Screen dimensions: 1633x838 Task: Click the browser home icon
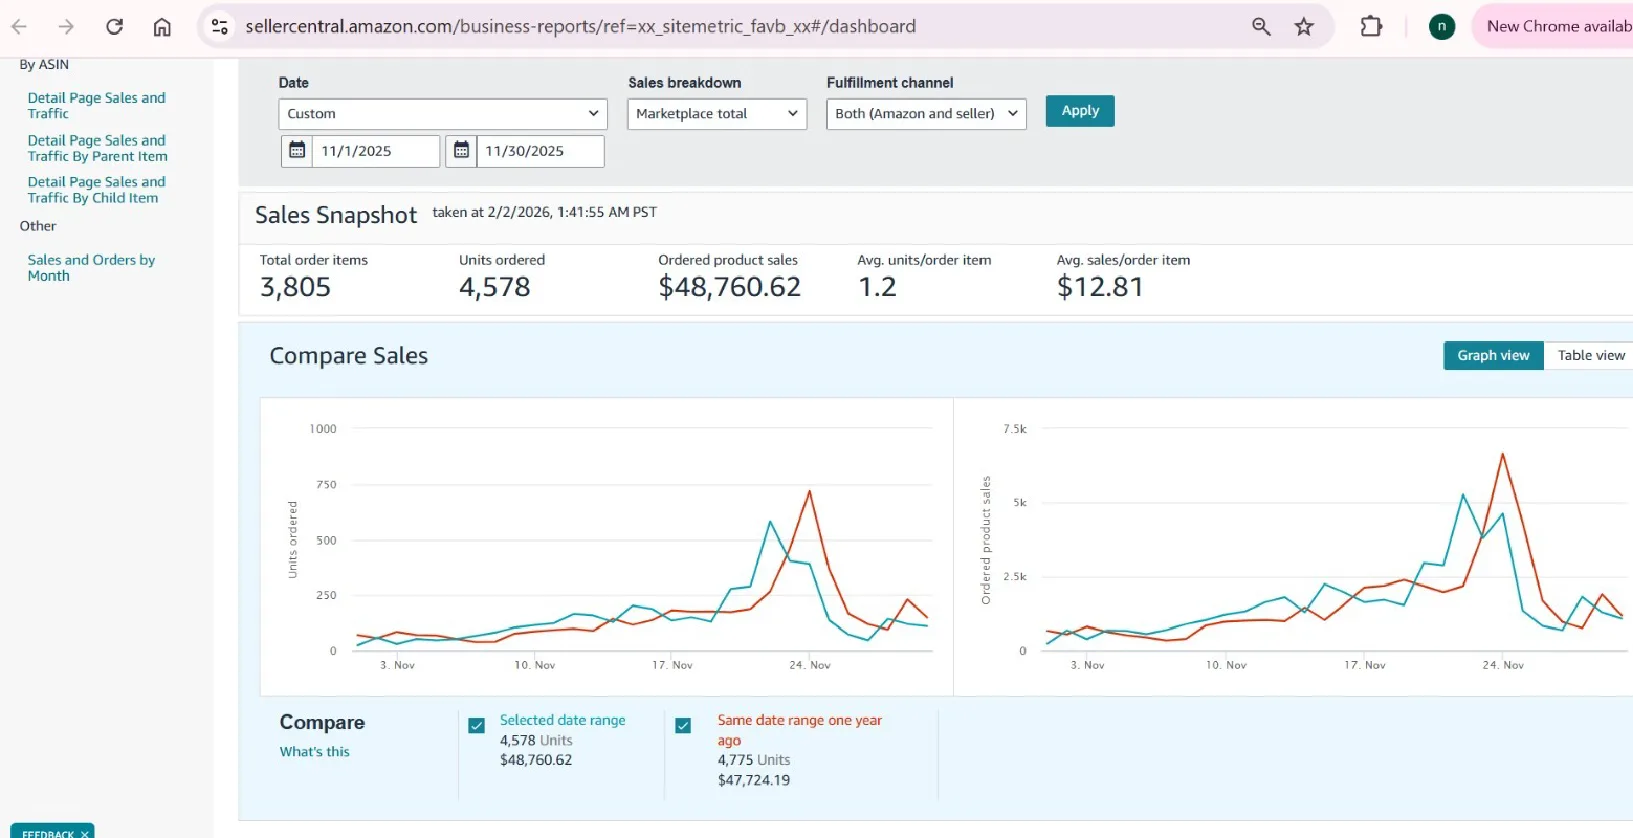162,27
